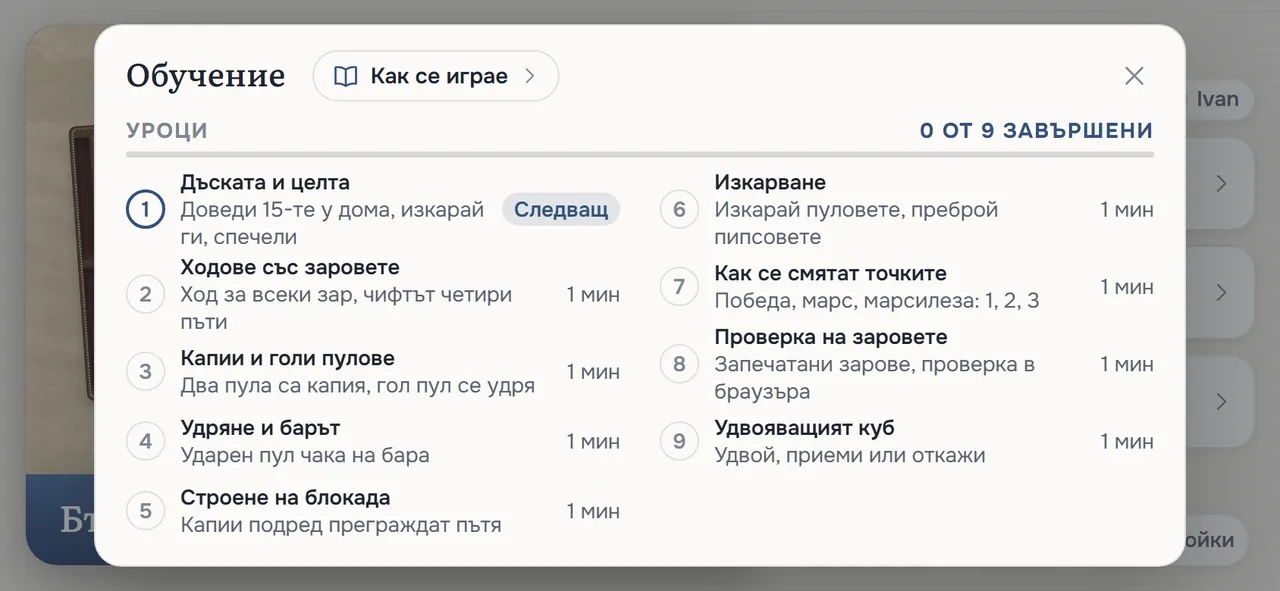The width and height of the screenshot is (1280, 591).
Task: Click the chevron in the Как се играе button
Action: [530, 76]
